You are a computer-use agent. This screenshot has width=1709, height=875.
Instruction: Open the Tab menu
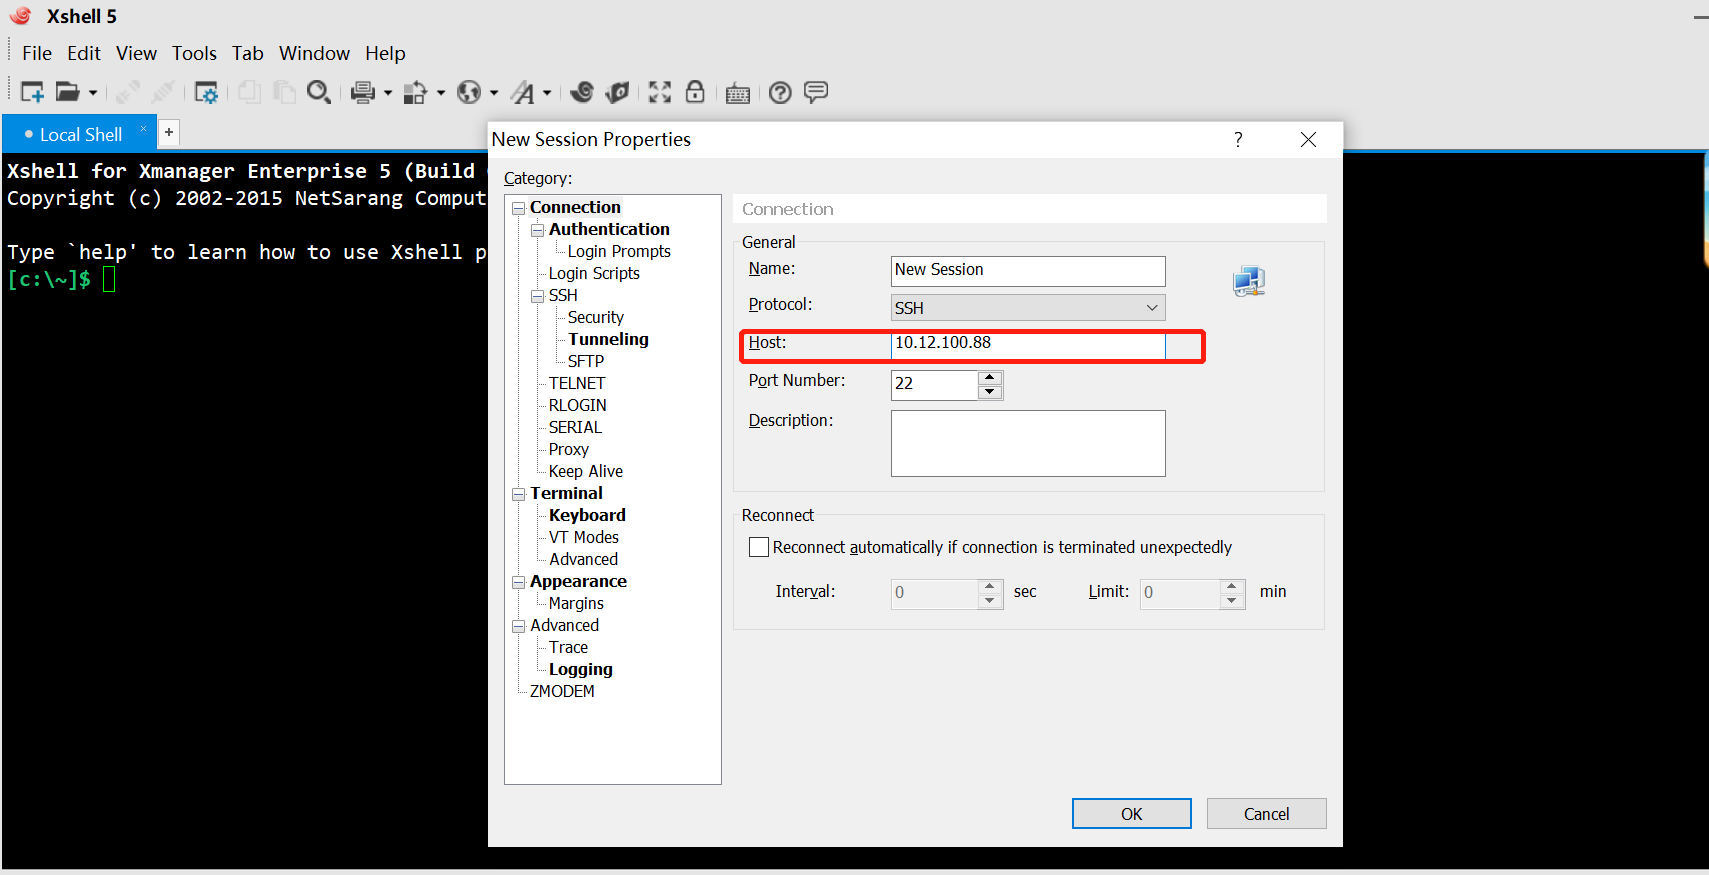[247, 53]
